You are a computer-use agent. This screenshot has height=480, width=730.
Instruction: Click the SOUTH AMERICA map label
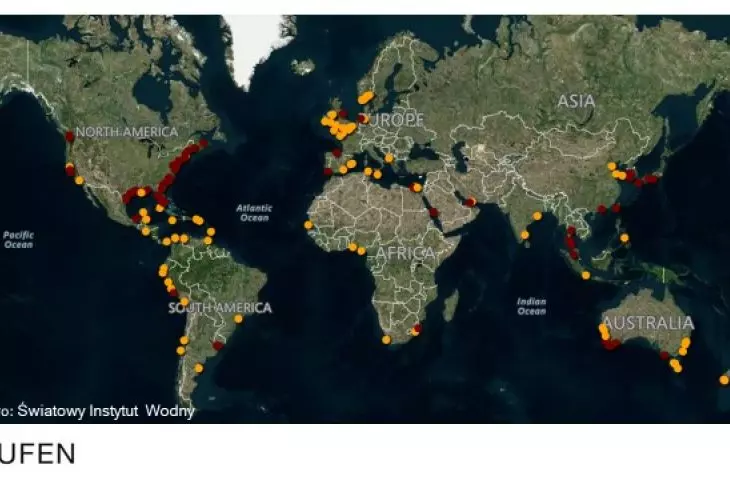220,308
